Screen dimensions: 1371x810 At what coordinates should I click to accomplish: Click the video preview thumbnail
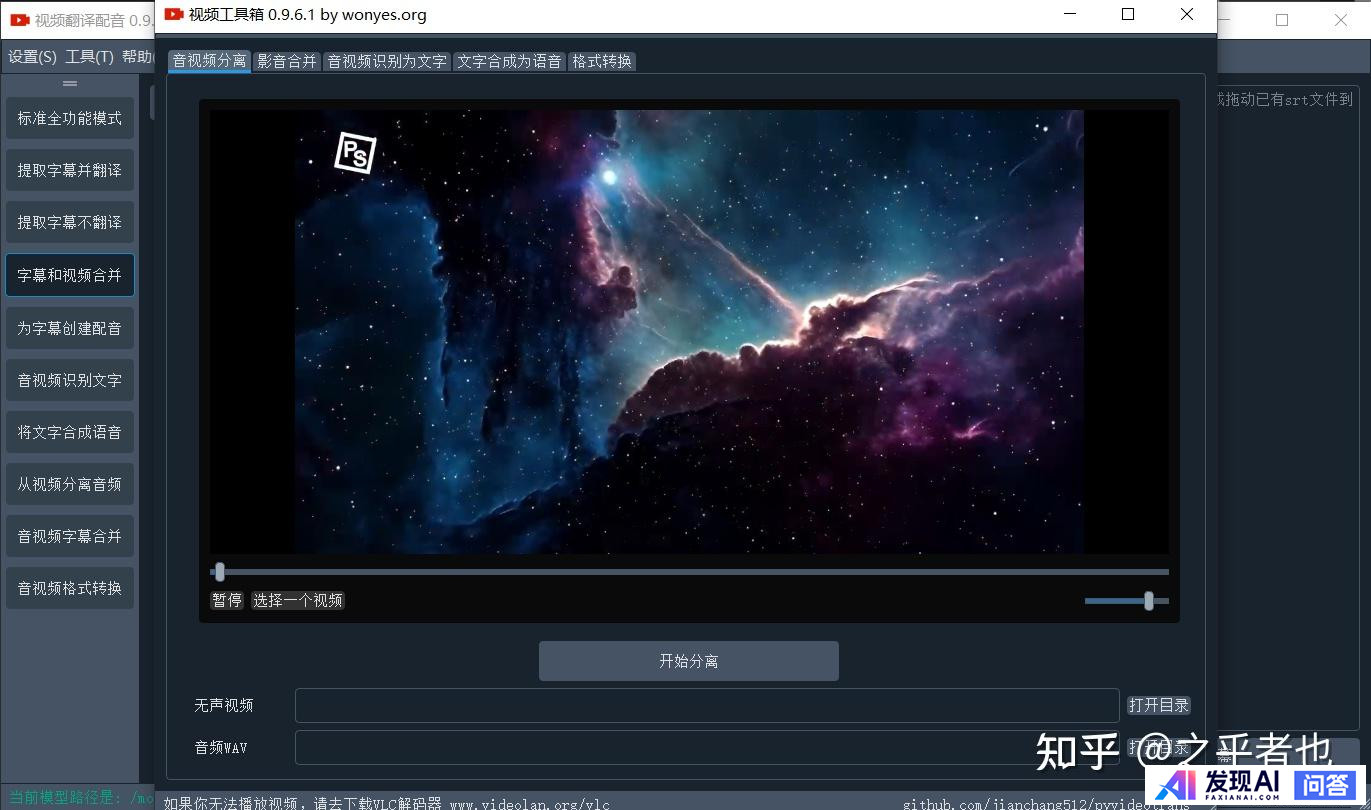(x=689, y=331)
